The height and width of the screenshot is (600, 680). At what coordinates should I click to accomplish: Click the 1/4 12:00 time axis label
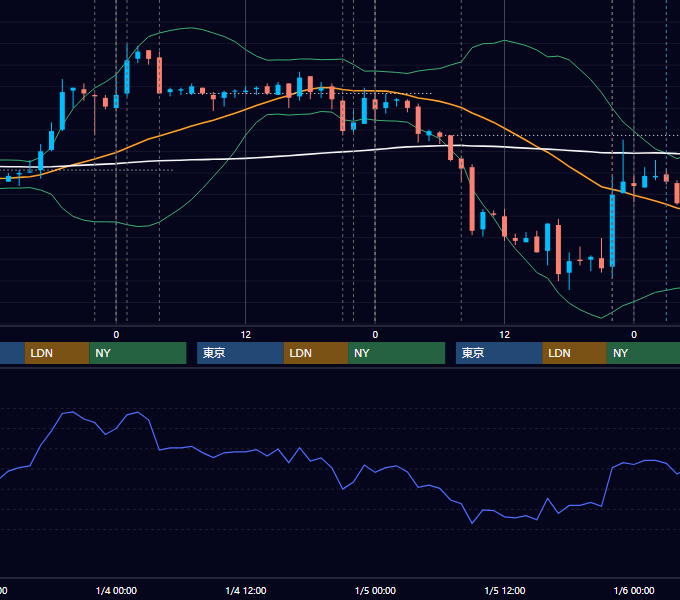point(245,590)
